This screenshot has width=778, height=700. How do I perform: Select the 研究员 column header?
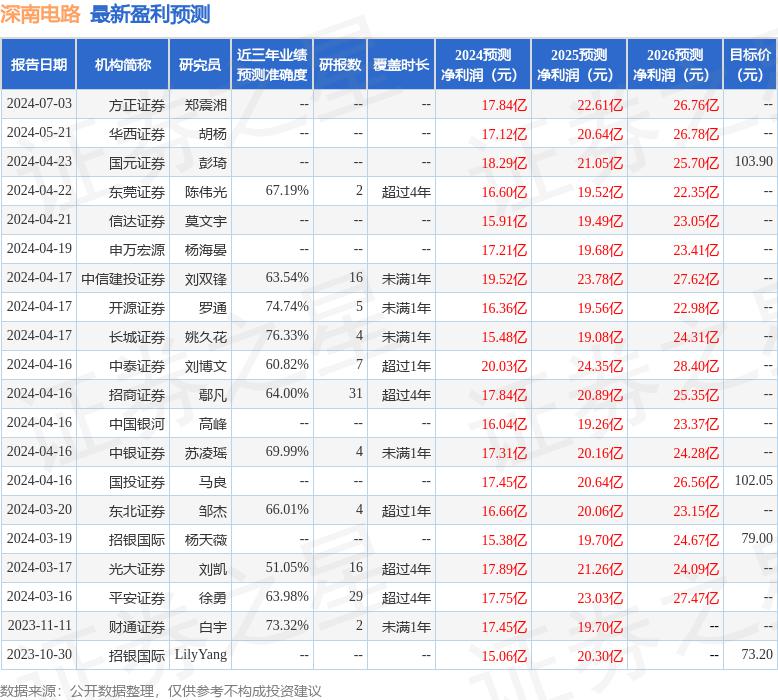(x=199, y=65)
